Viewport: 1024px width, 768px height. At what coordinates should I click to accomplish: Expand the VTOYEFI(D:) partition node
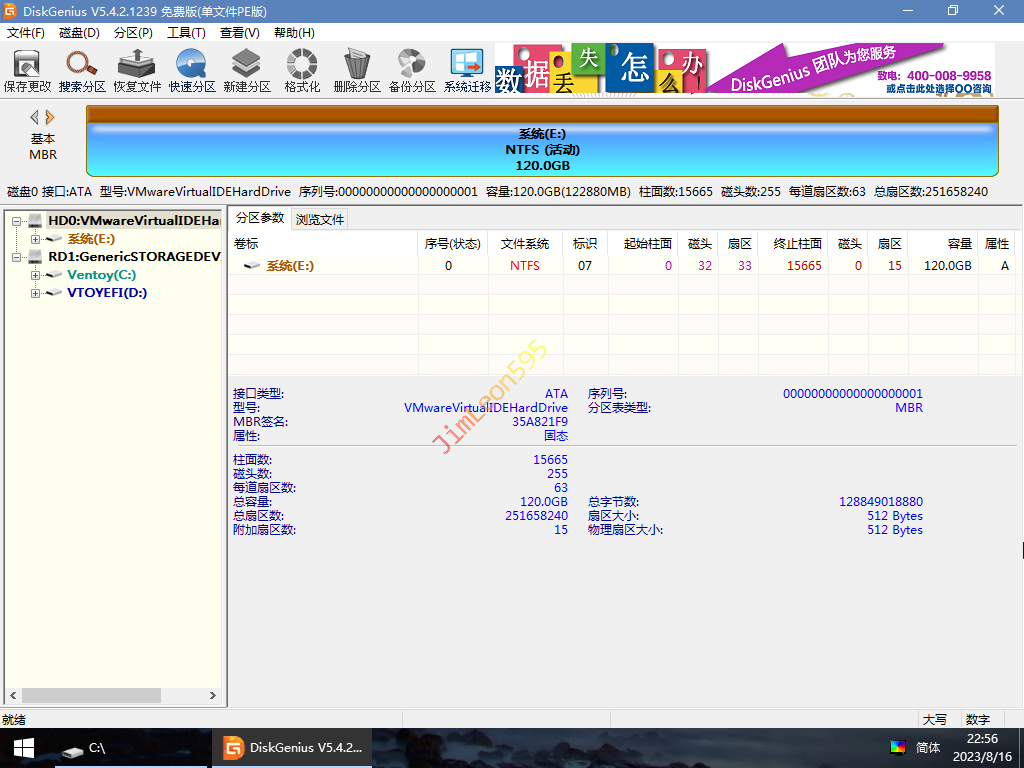[x=36, y=293]
